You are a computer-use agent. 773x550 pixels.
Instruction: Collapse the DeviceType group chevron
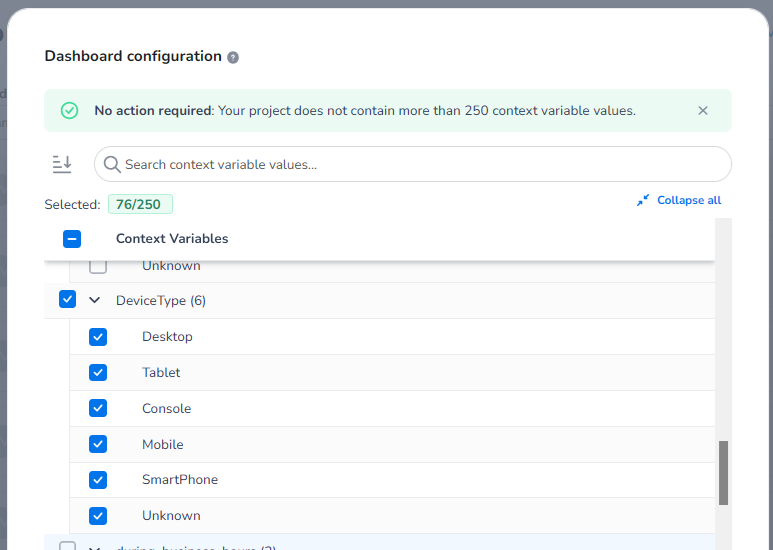pyautogui.click(x=95, y=300)
